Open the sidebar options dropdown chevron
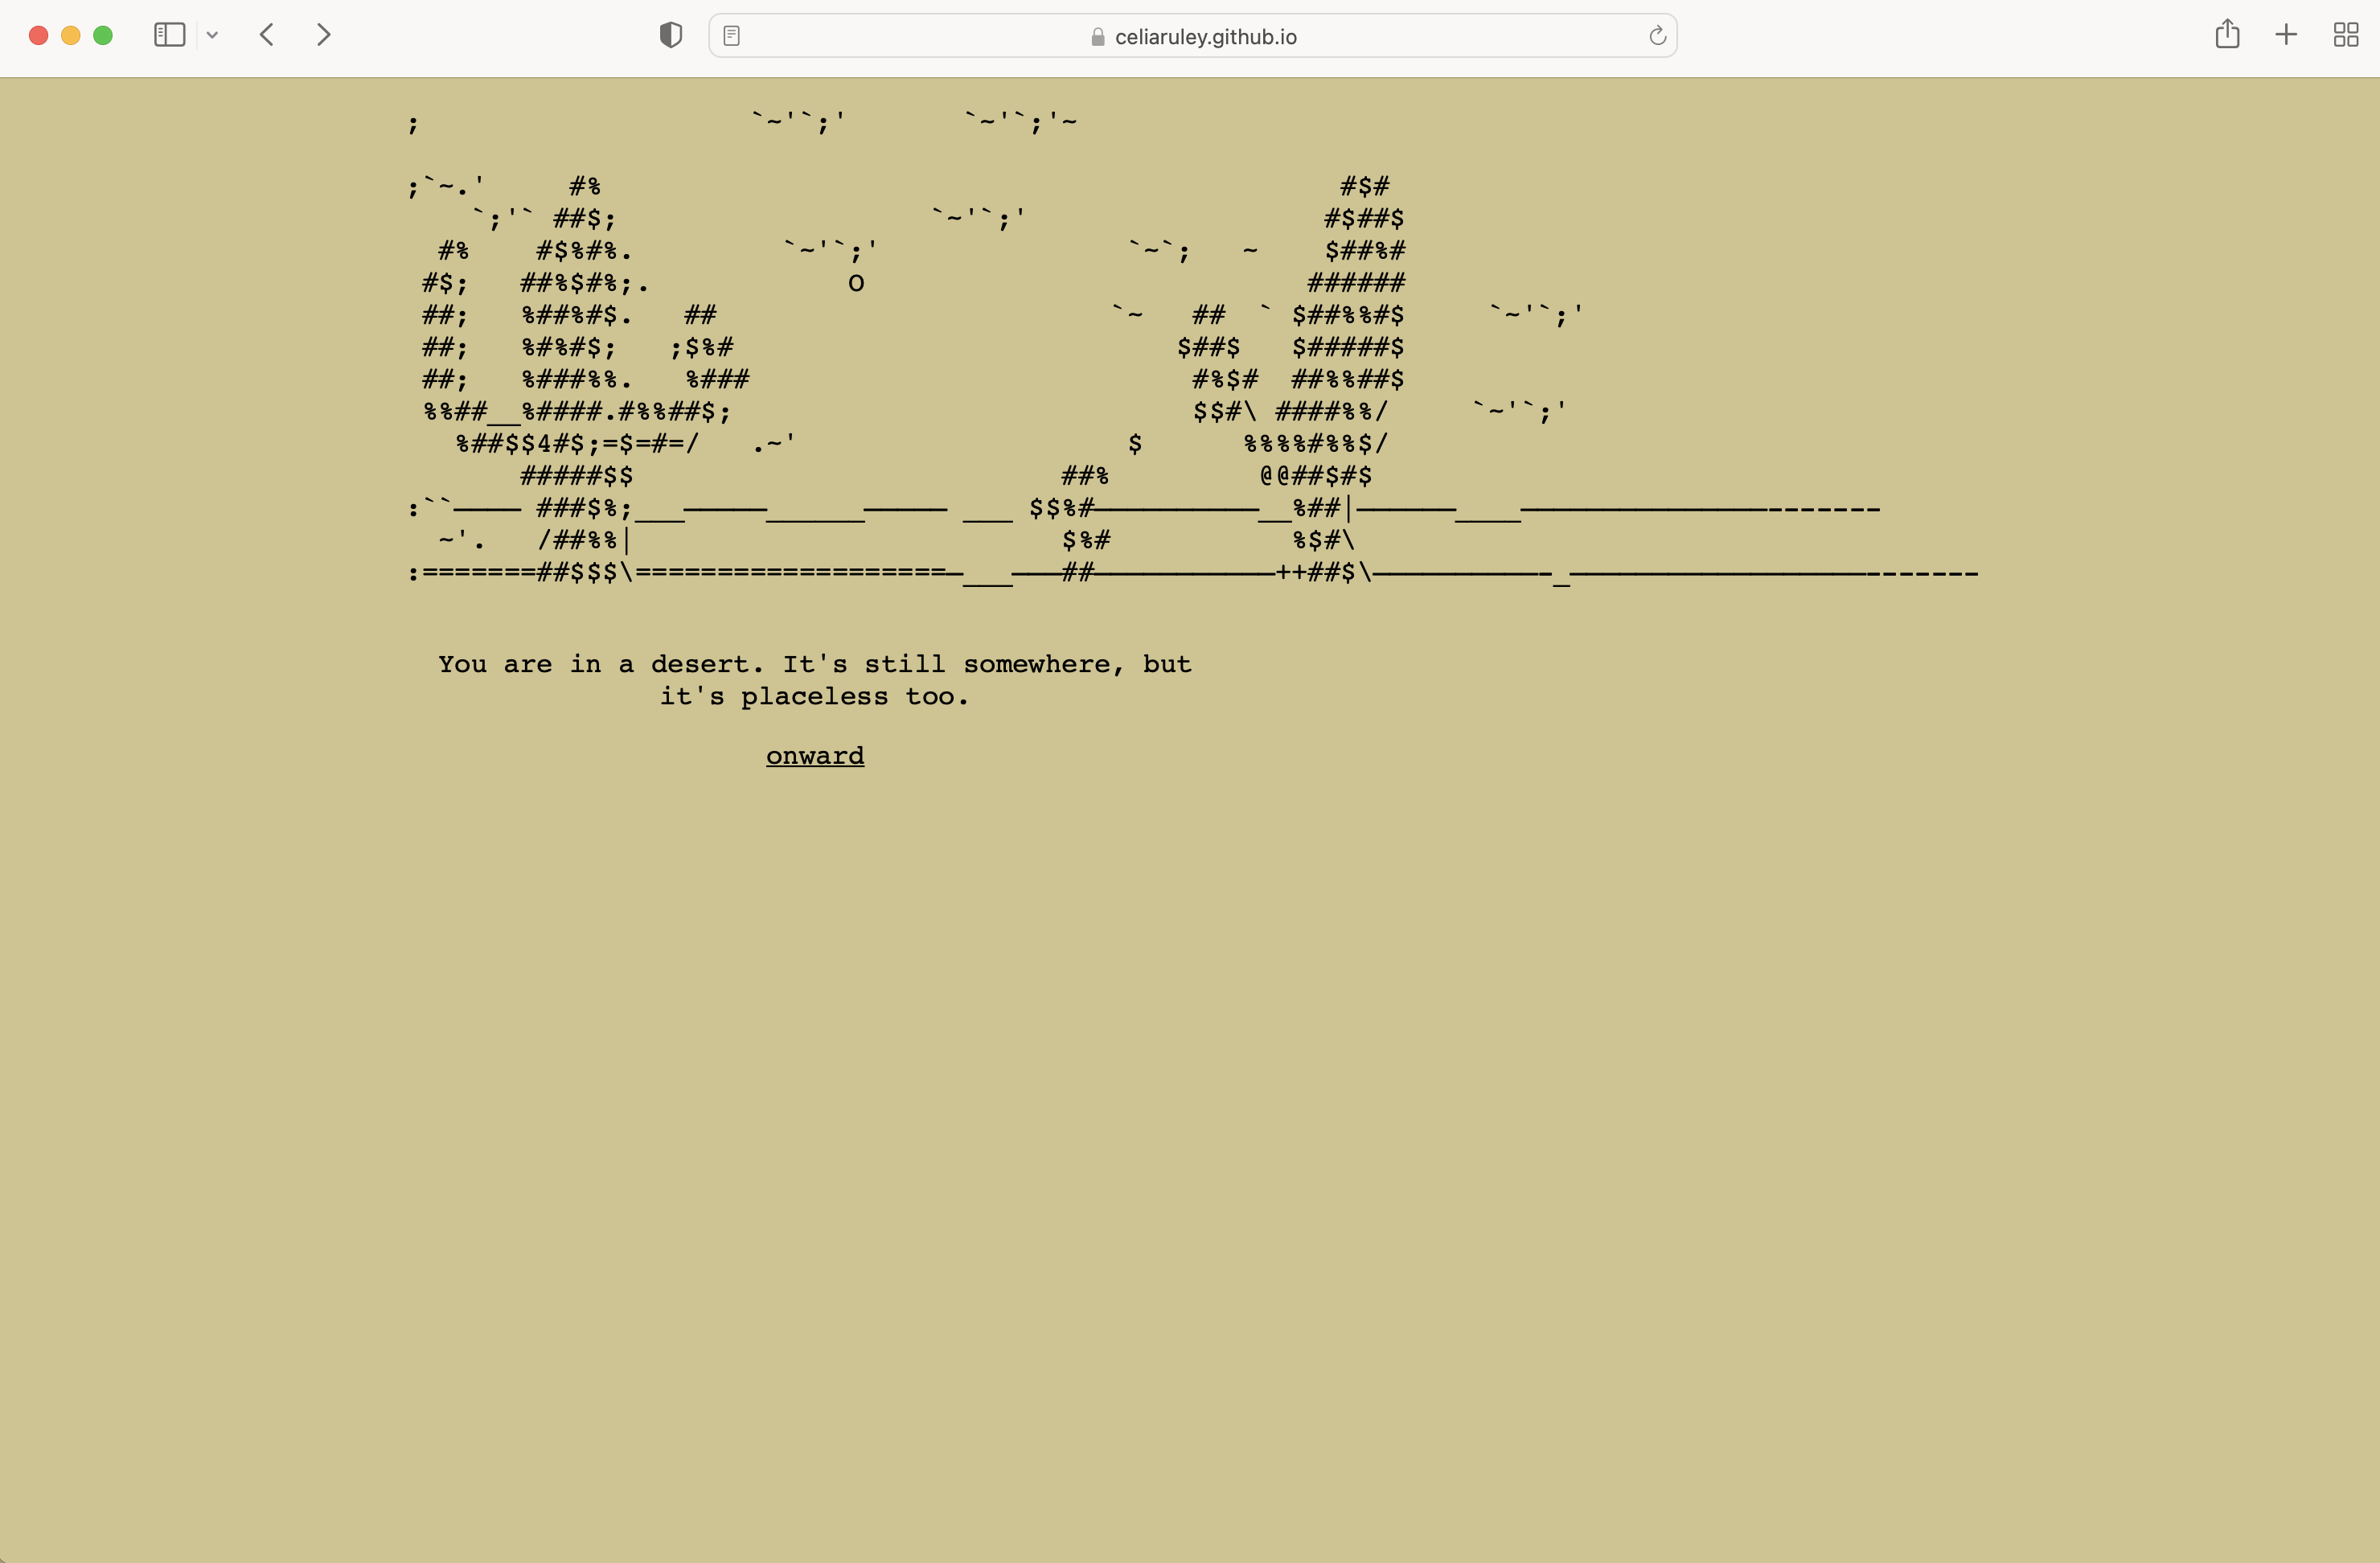Viewport: 2380px width, 1563px height. (212, 35)
